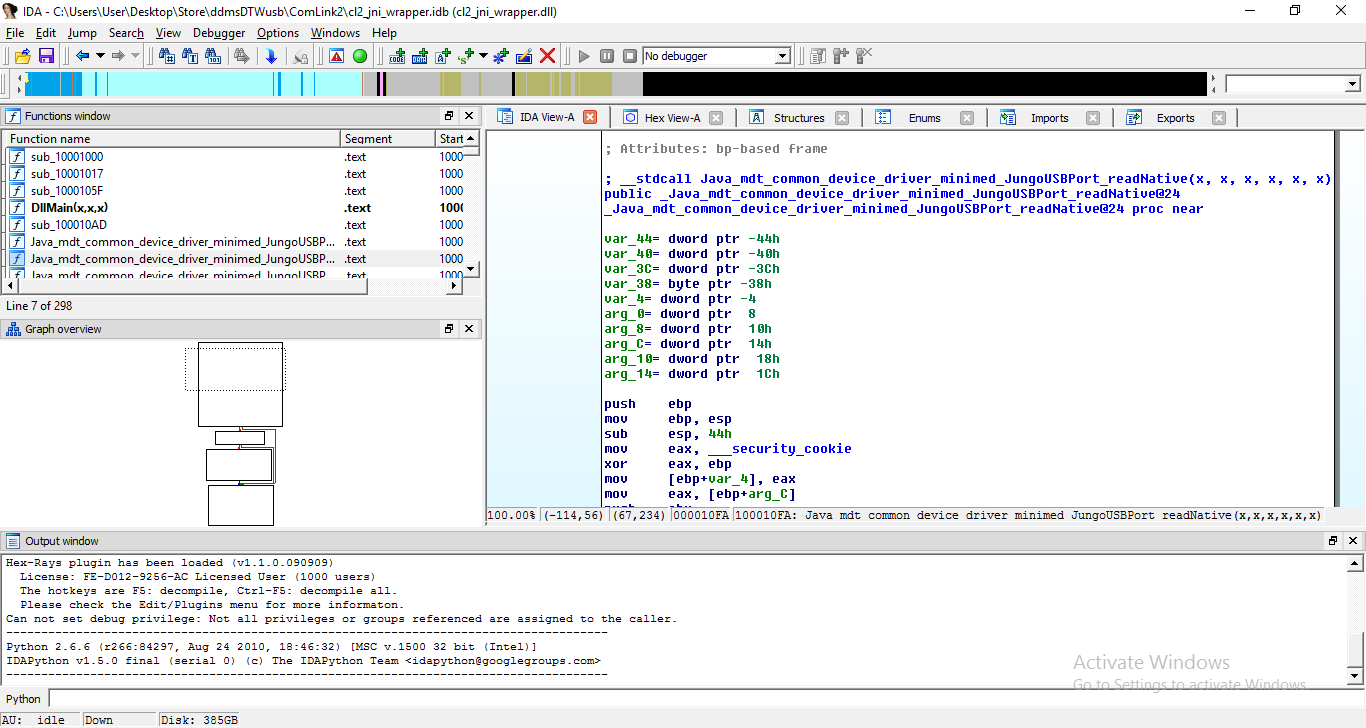Open string style dropdown arrow
1366x728 pixels.
pos(483,56)
